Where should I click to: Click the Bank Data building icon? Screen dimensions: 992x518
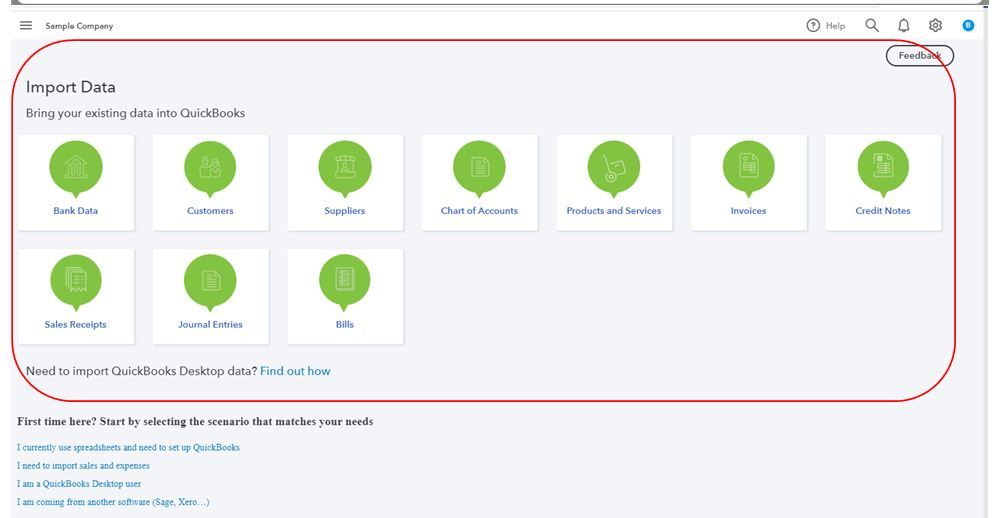tap(76, 168)
